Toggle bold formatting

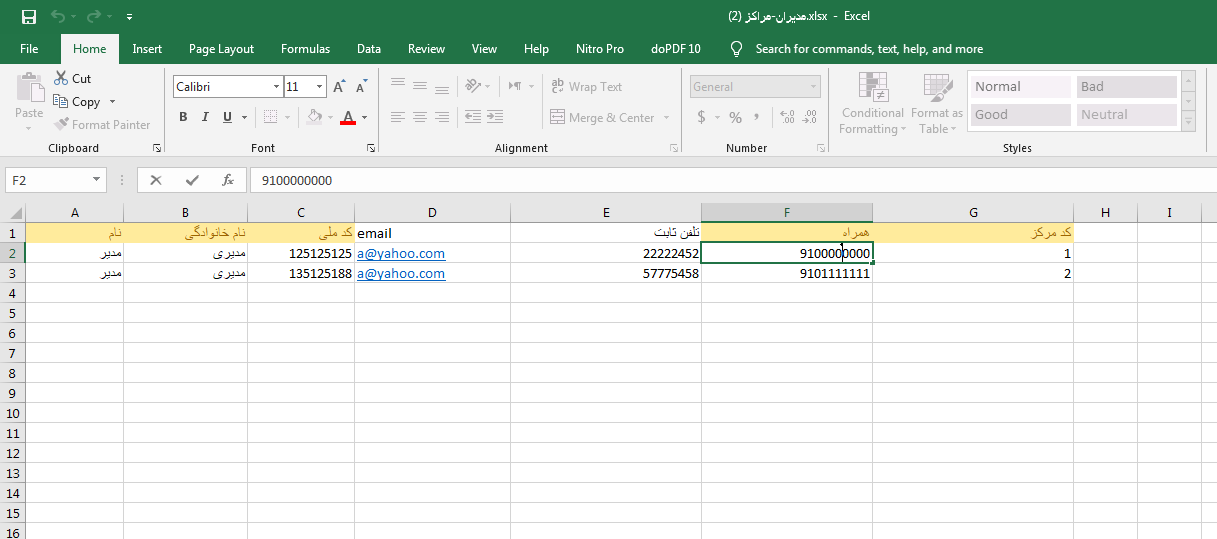point(183,117)
